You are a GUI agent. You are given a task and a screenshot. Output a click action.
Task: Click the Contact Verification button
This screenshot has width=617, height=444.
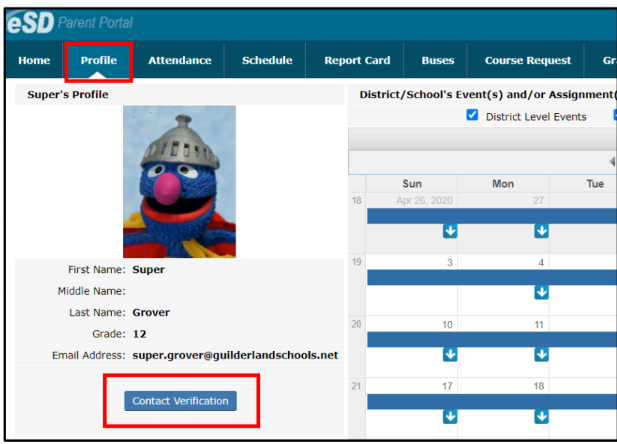[180, 401]
